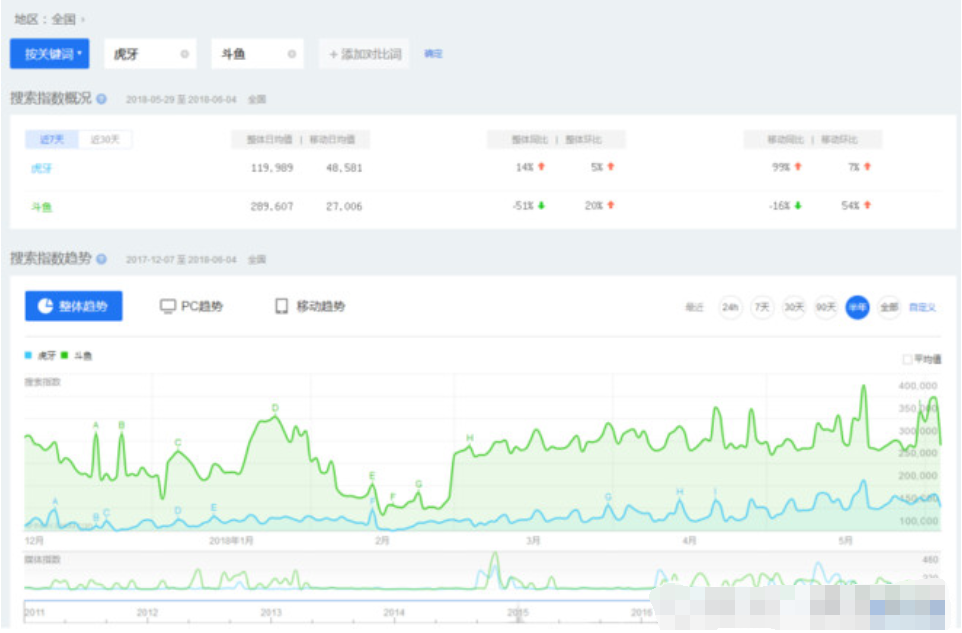Screen dimensions: 962x633
Task: Click the 整体日均值 column header
Action: click(x=269, y=140)
